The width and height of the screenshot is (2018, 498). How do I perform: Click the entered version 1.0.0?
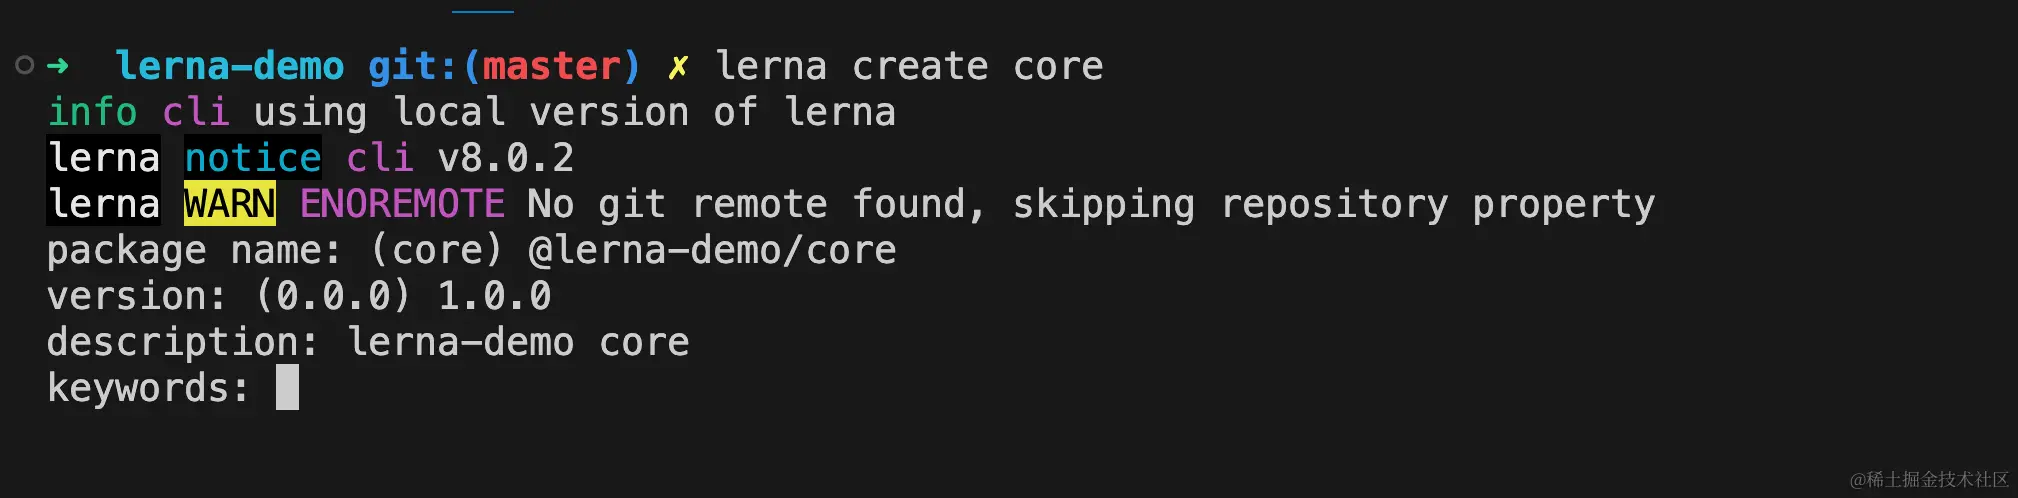pyautogui.click(x=494, y=296)
